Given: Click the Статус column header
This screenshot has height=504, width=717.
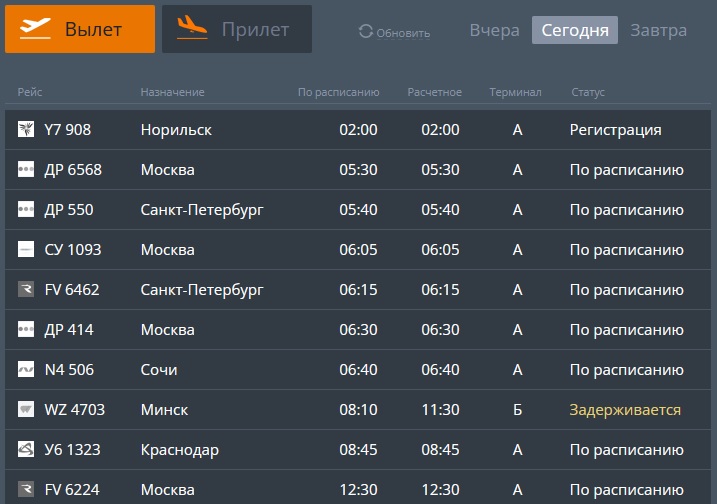Looking at the screenshot, I should [588, 92].
